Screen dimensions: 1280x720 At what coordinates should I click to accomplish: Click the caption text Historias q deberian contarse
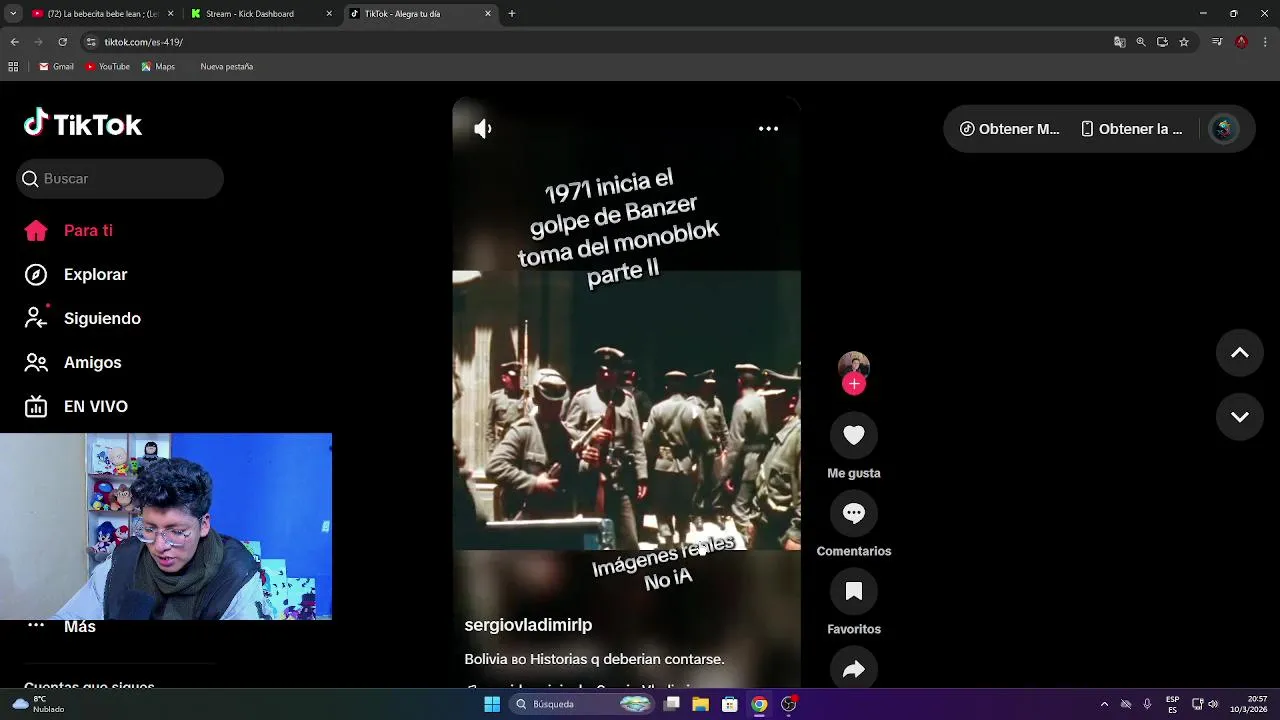pos(627,660)
